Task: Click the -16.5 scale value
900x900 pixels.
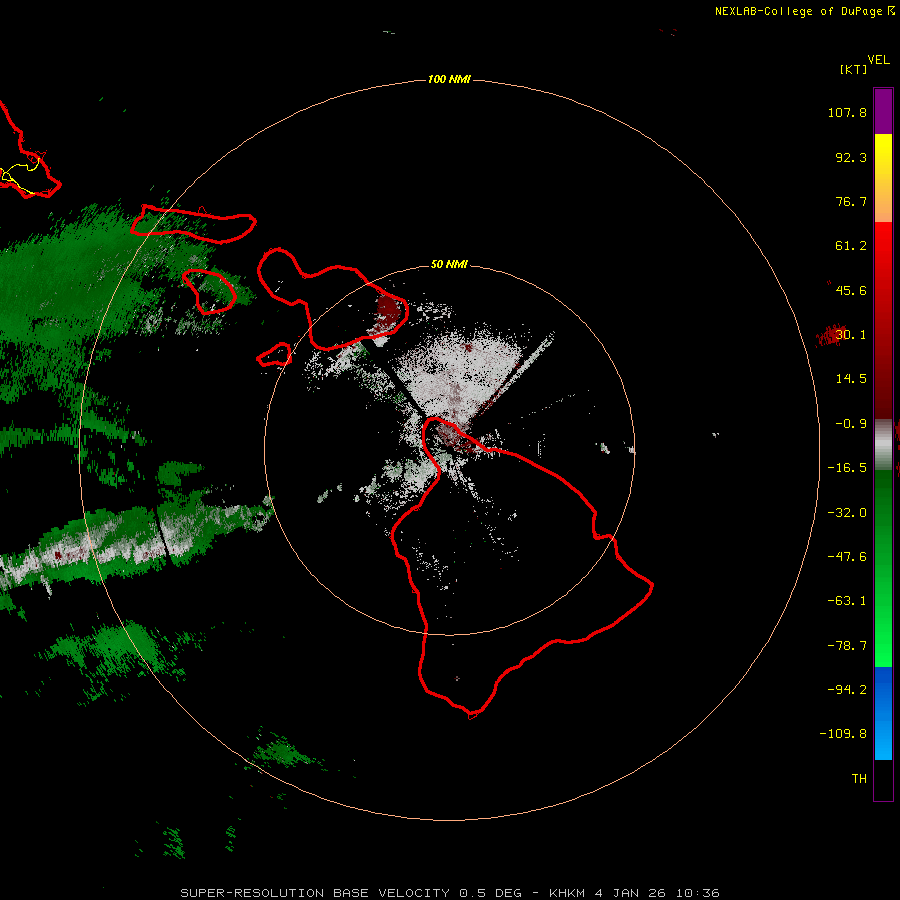Action: pos(847,468)
